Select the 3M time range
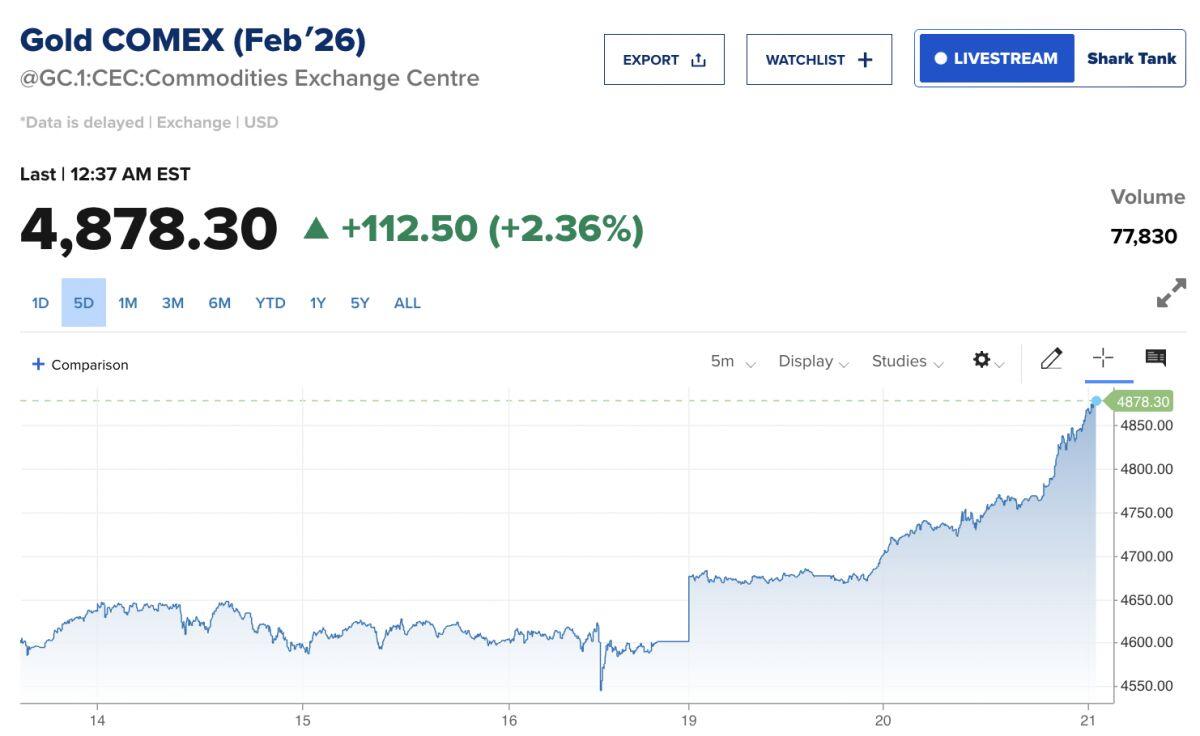The image size is (1200, 736). [x=173, y=303]
